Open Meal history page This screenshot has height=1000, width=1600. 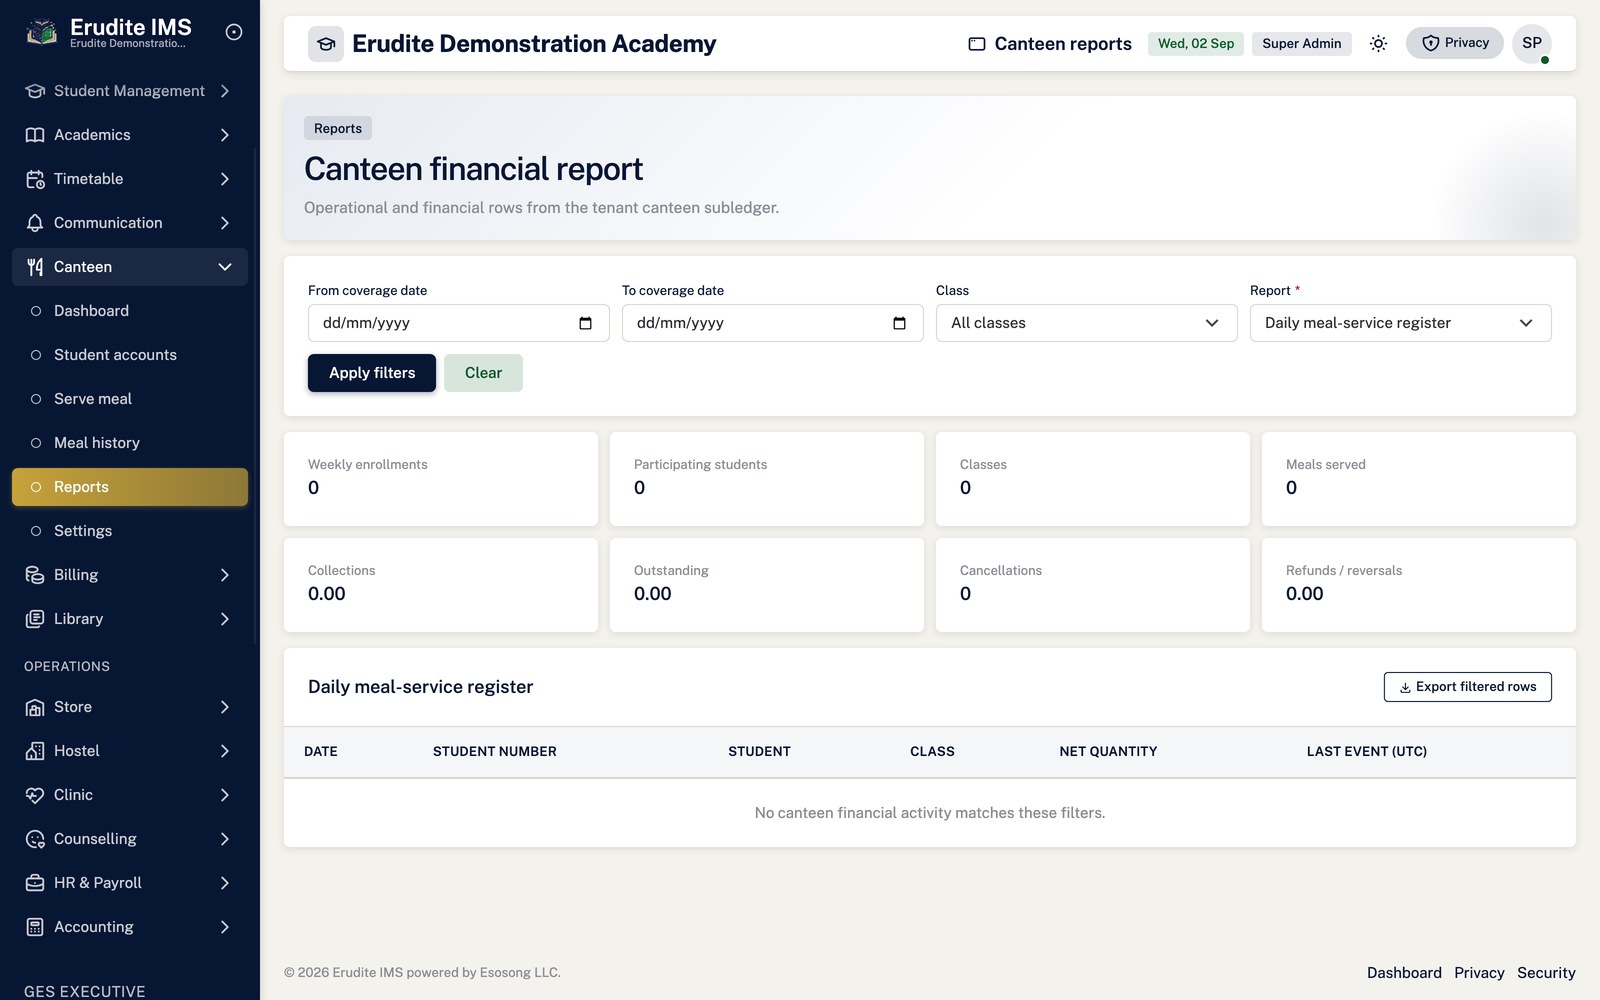click(130, 443)
